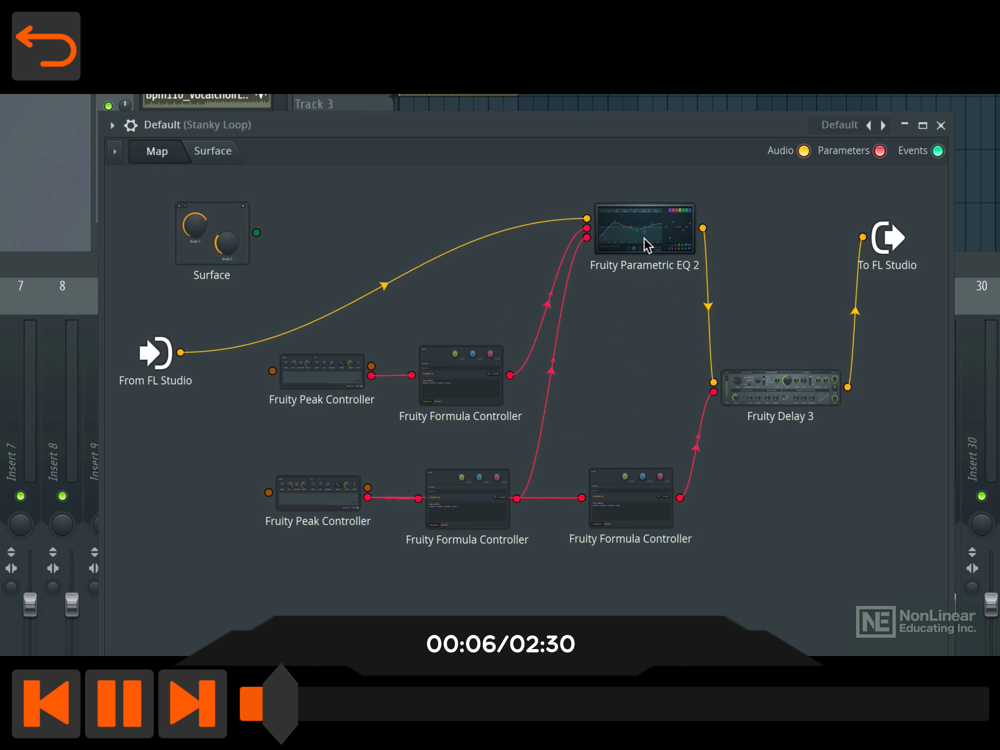Click Insert 7's up-down arrows icon
The image size is (1000, 750).
(x=11, y=552)
